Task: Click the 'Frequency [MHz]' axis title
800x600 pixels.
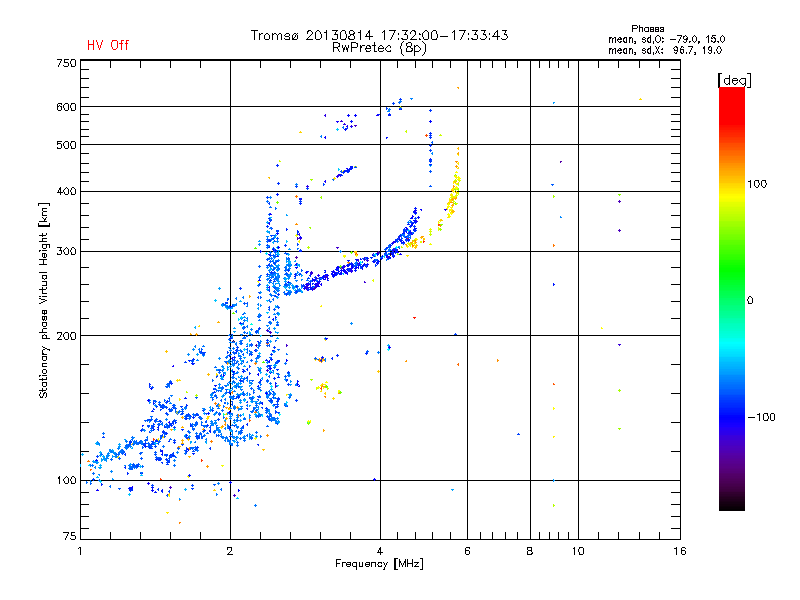Action: point(379,564)
